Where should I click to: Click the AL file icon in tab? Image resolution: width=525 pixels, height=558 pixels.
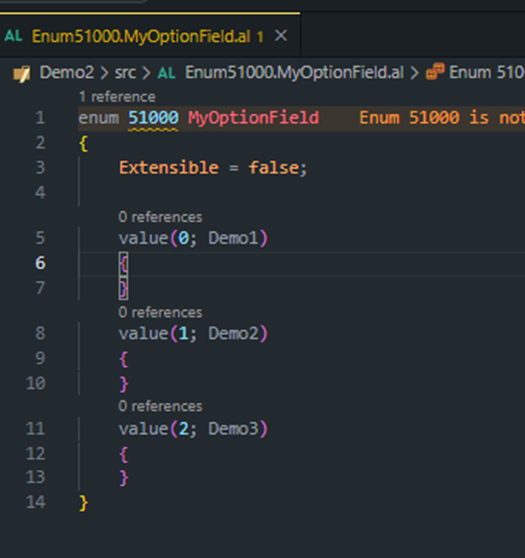(14, 36)
